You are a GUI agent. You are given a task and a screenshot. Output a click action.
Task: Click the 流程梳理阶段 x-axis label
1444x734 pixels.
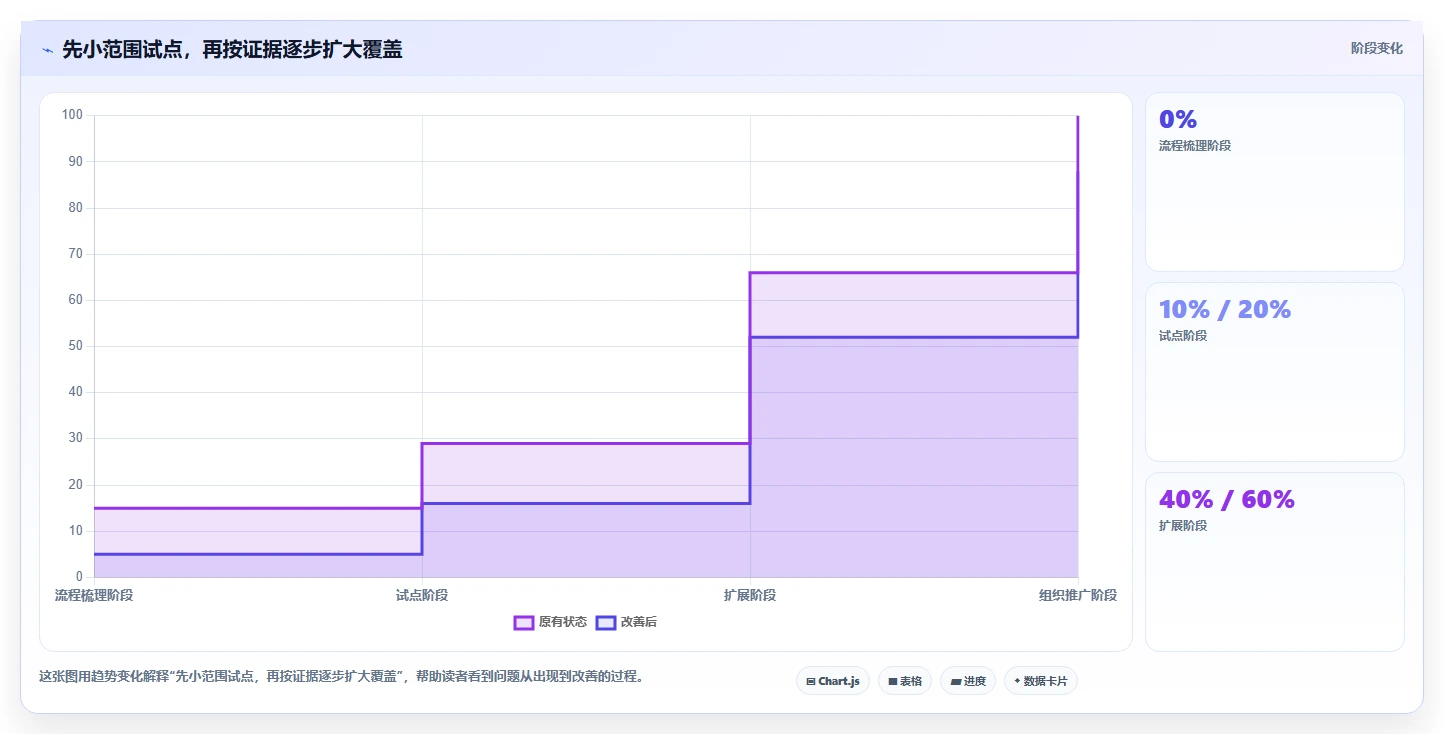(x=94, y=595)
